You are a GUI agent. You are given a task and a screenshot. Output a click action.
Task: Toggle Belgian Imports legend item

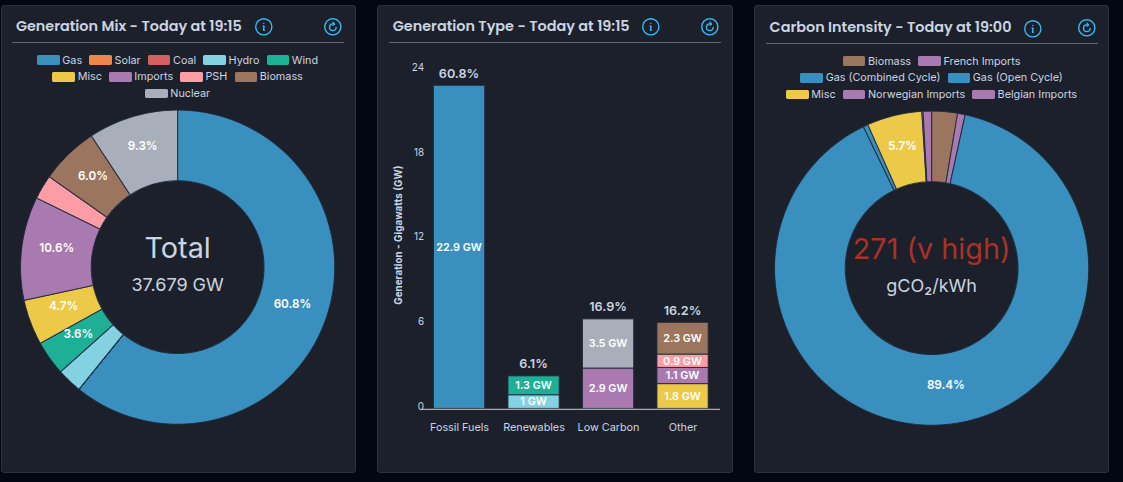pos(1024,94)
